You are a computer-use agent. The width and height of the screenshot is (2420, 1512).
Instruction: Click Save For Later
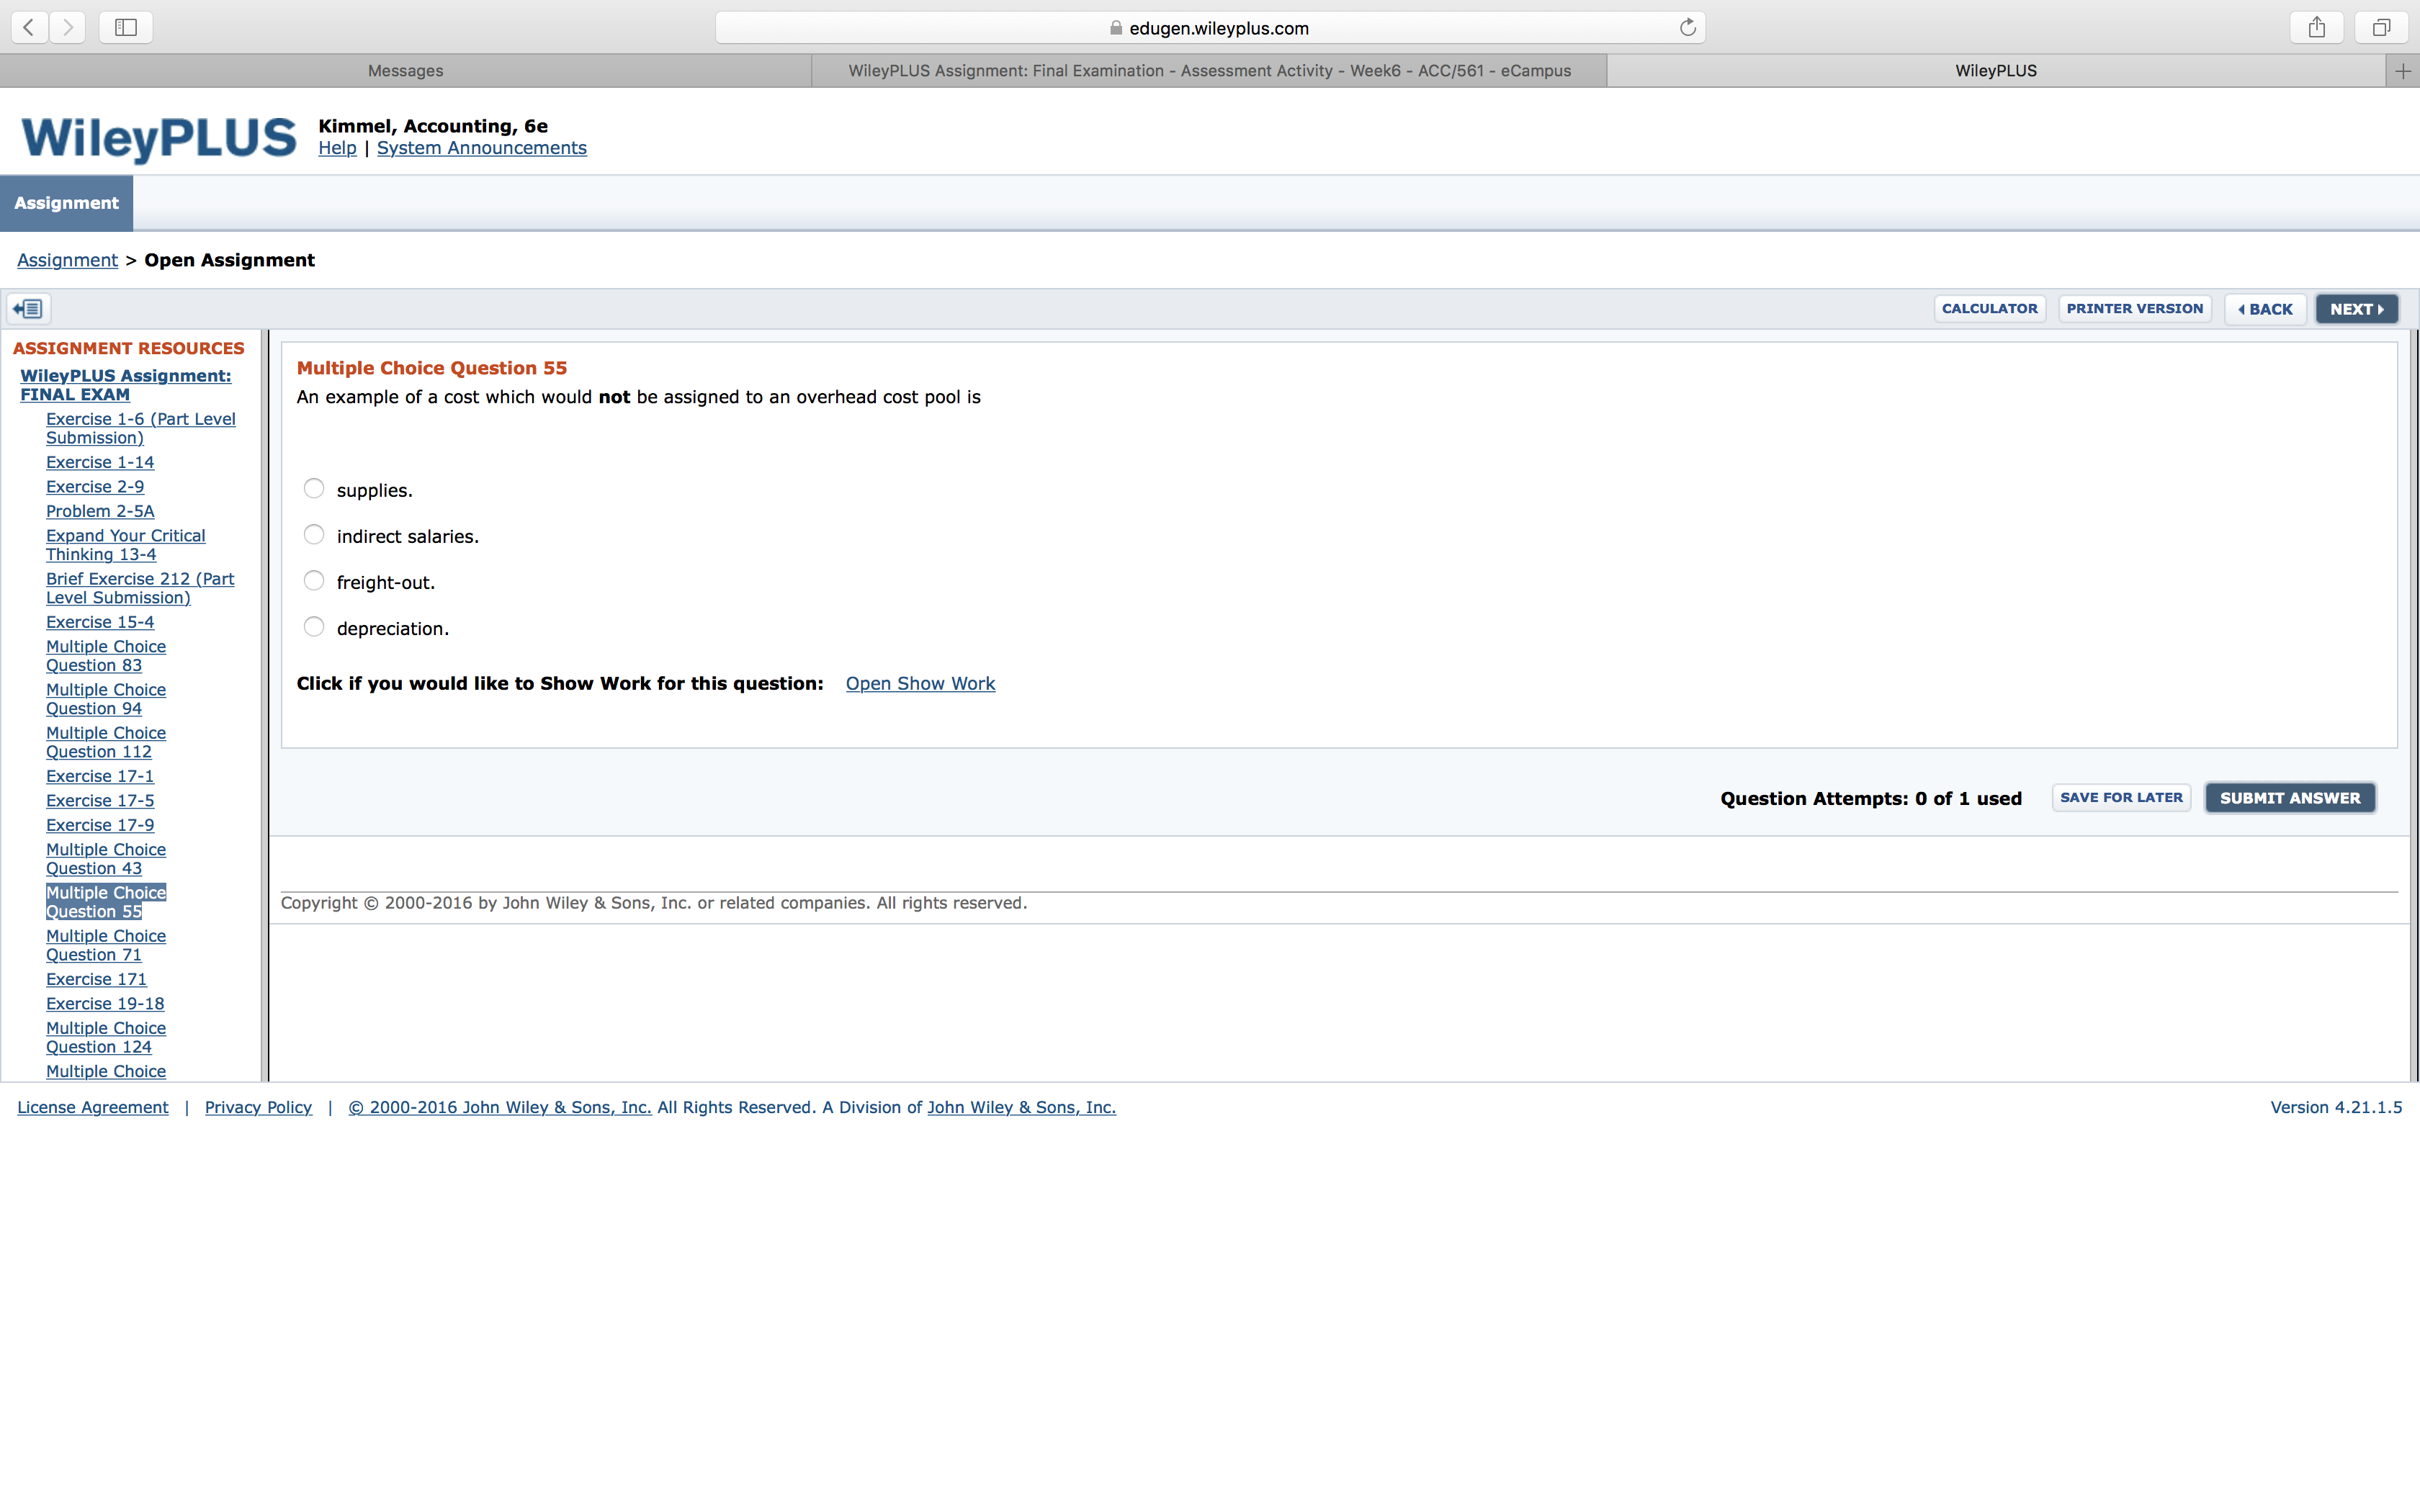[2121, 798]
